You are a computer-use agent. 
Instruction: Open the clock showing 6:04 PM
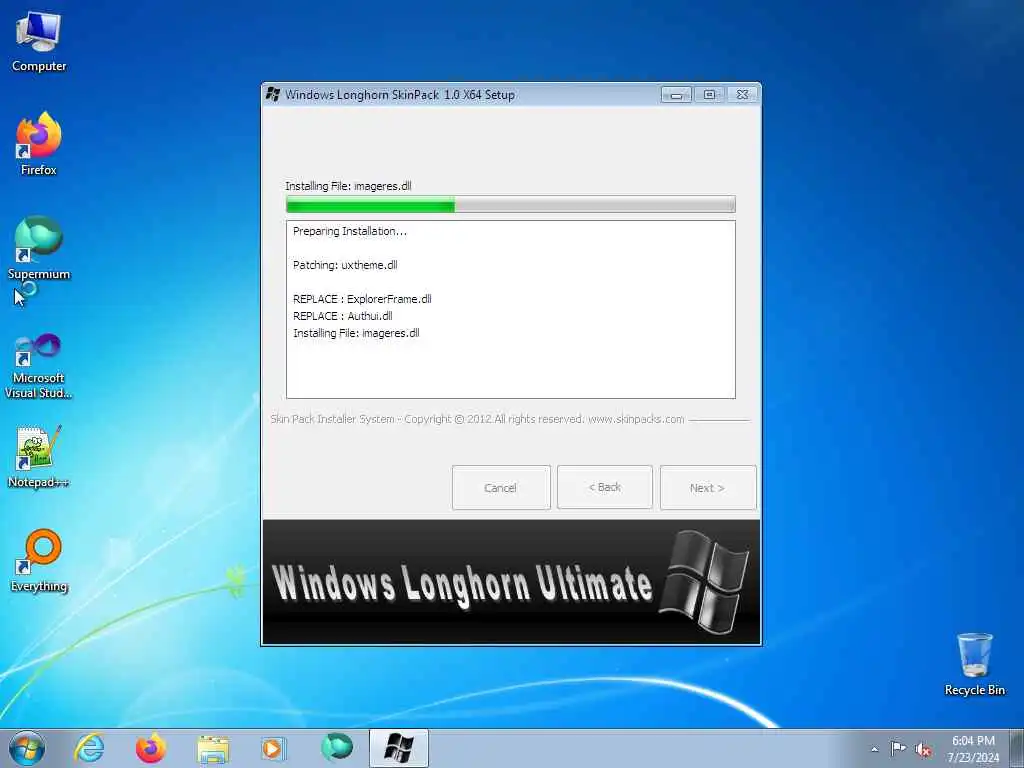tap(973, 749)
